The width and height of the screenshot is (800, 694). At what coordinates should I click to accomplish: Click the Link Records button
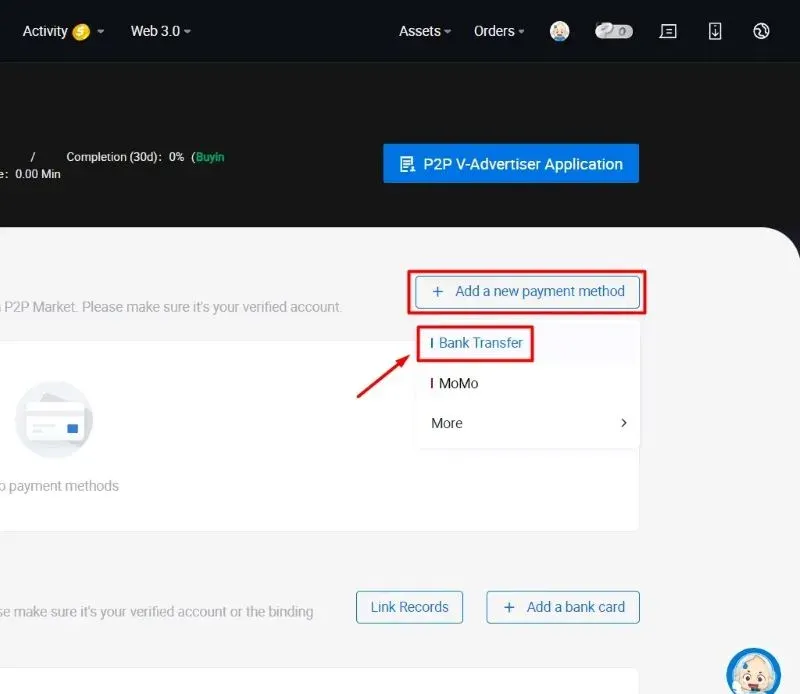(409, 607)
